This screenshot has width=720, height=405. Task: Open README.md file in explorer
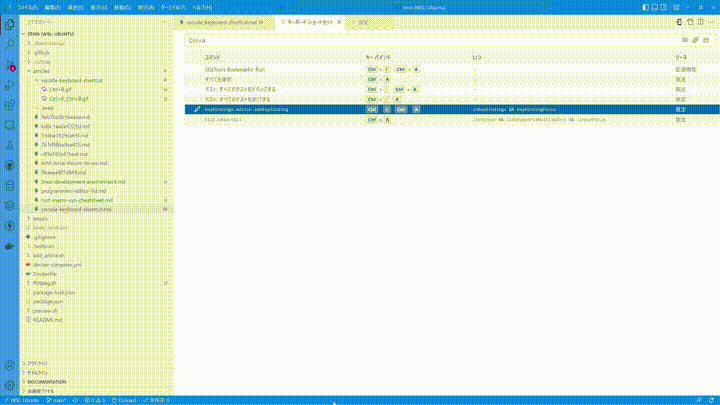[47, 320]
